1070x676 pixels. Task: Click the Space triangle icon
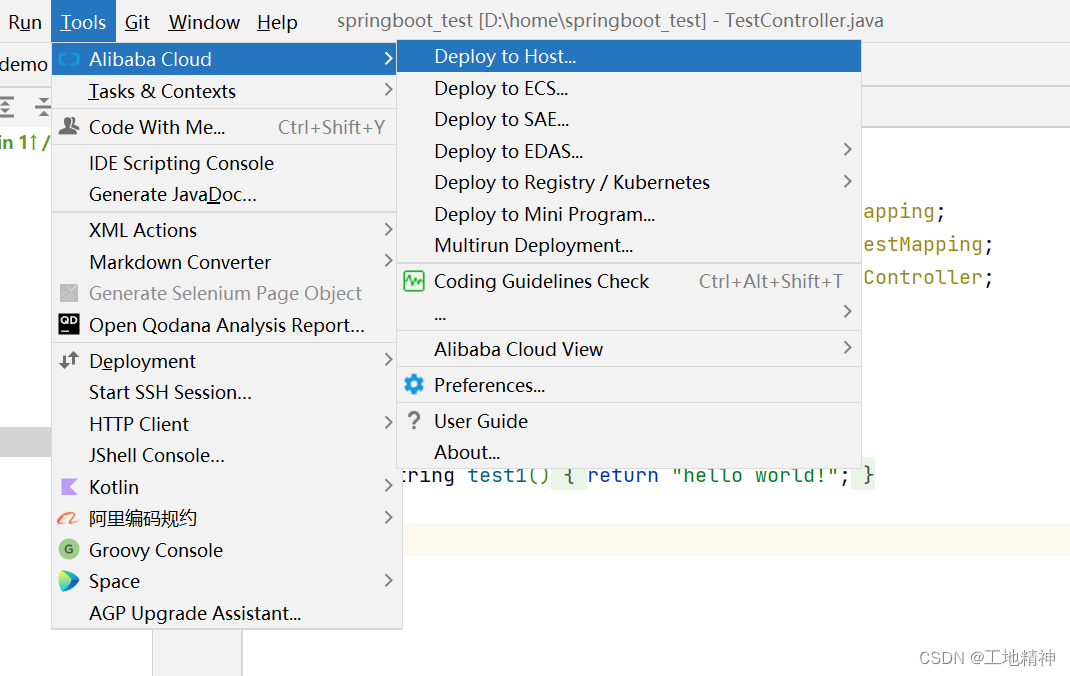click(68, 581)
